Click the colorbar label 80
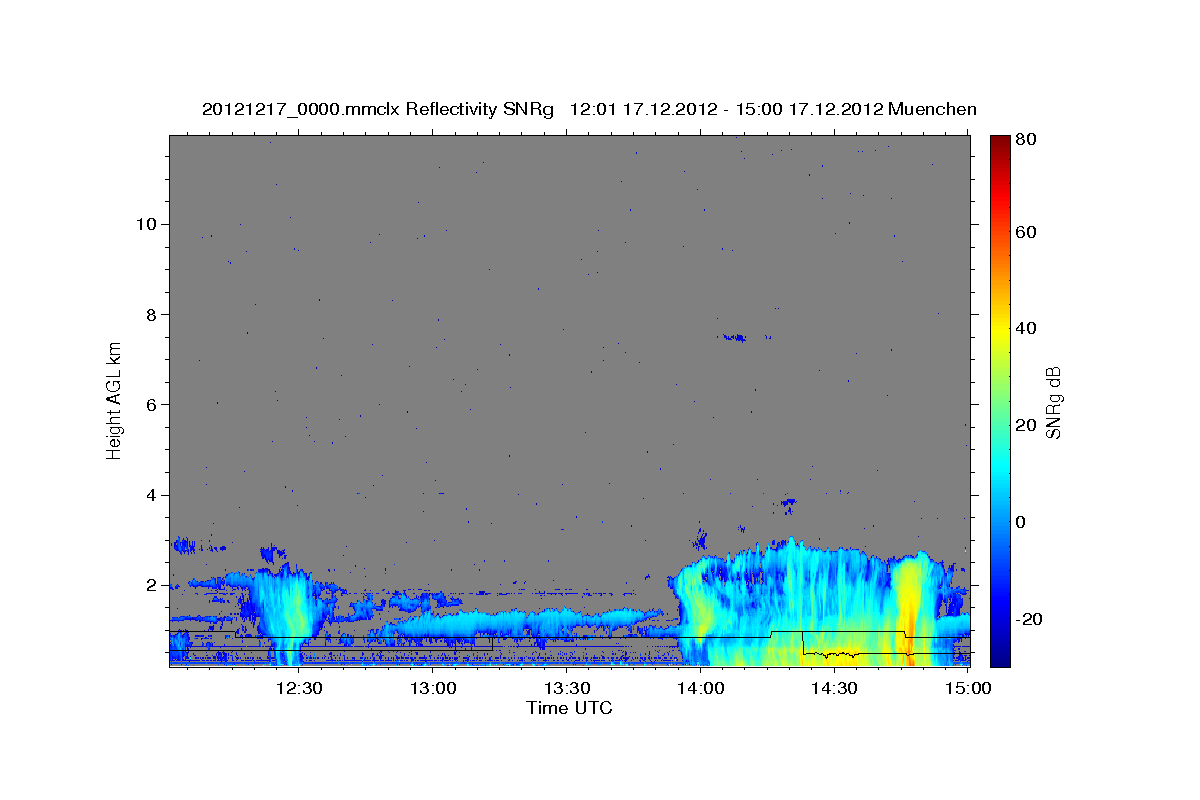 [x=1028, y=140]
